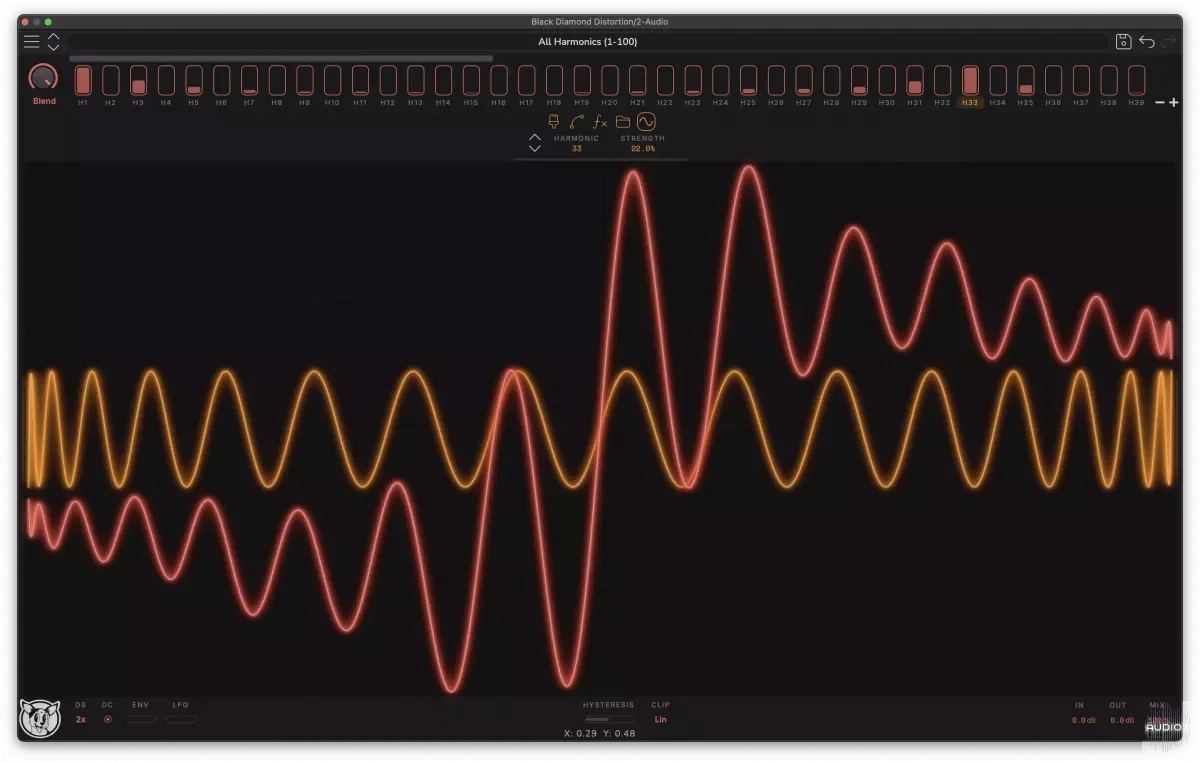Change oversampling 2x setting
This screenshot has width=1200, height=762.
pos(81,719)
